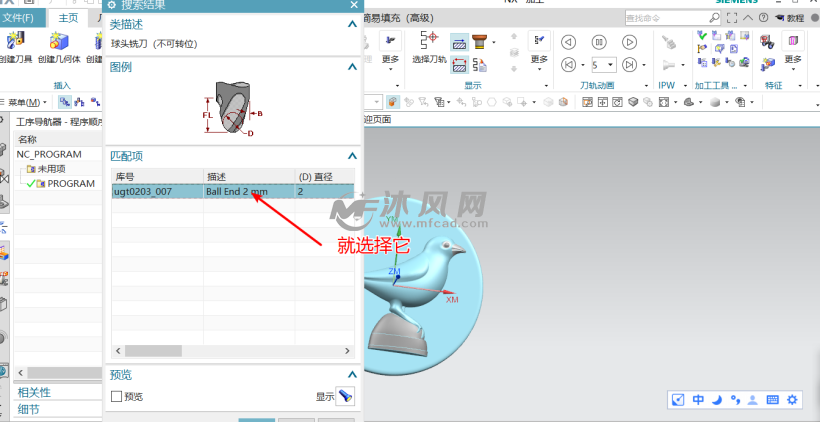Toggle IME Chinese/English mode (中)
The image size is (820, 422).
click(698, 400)
